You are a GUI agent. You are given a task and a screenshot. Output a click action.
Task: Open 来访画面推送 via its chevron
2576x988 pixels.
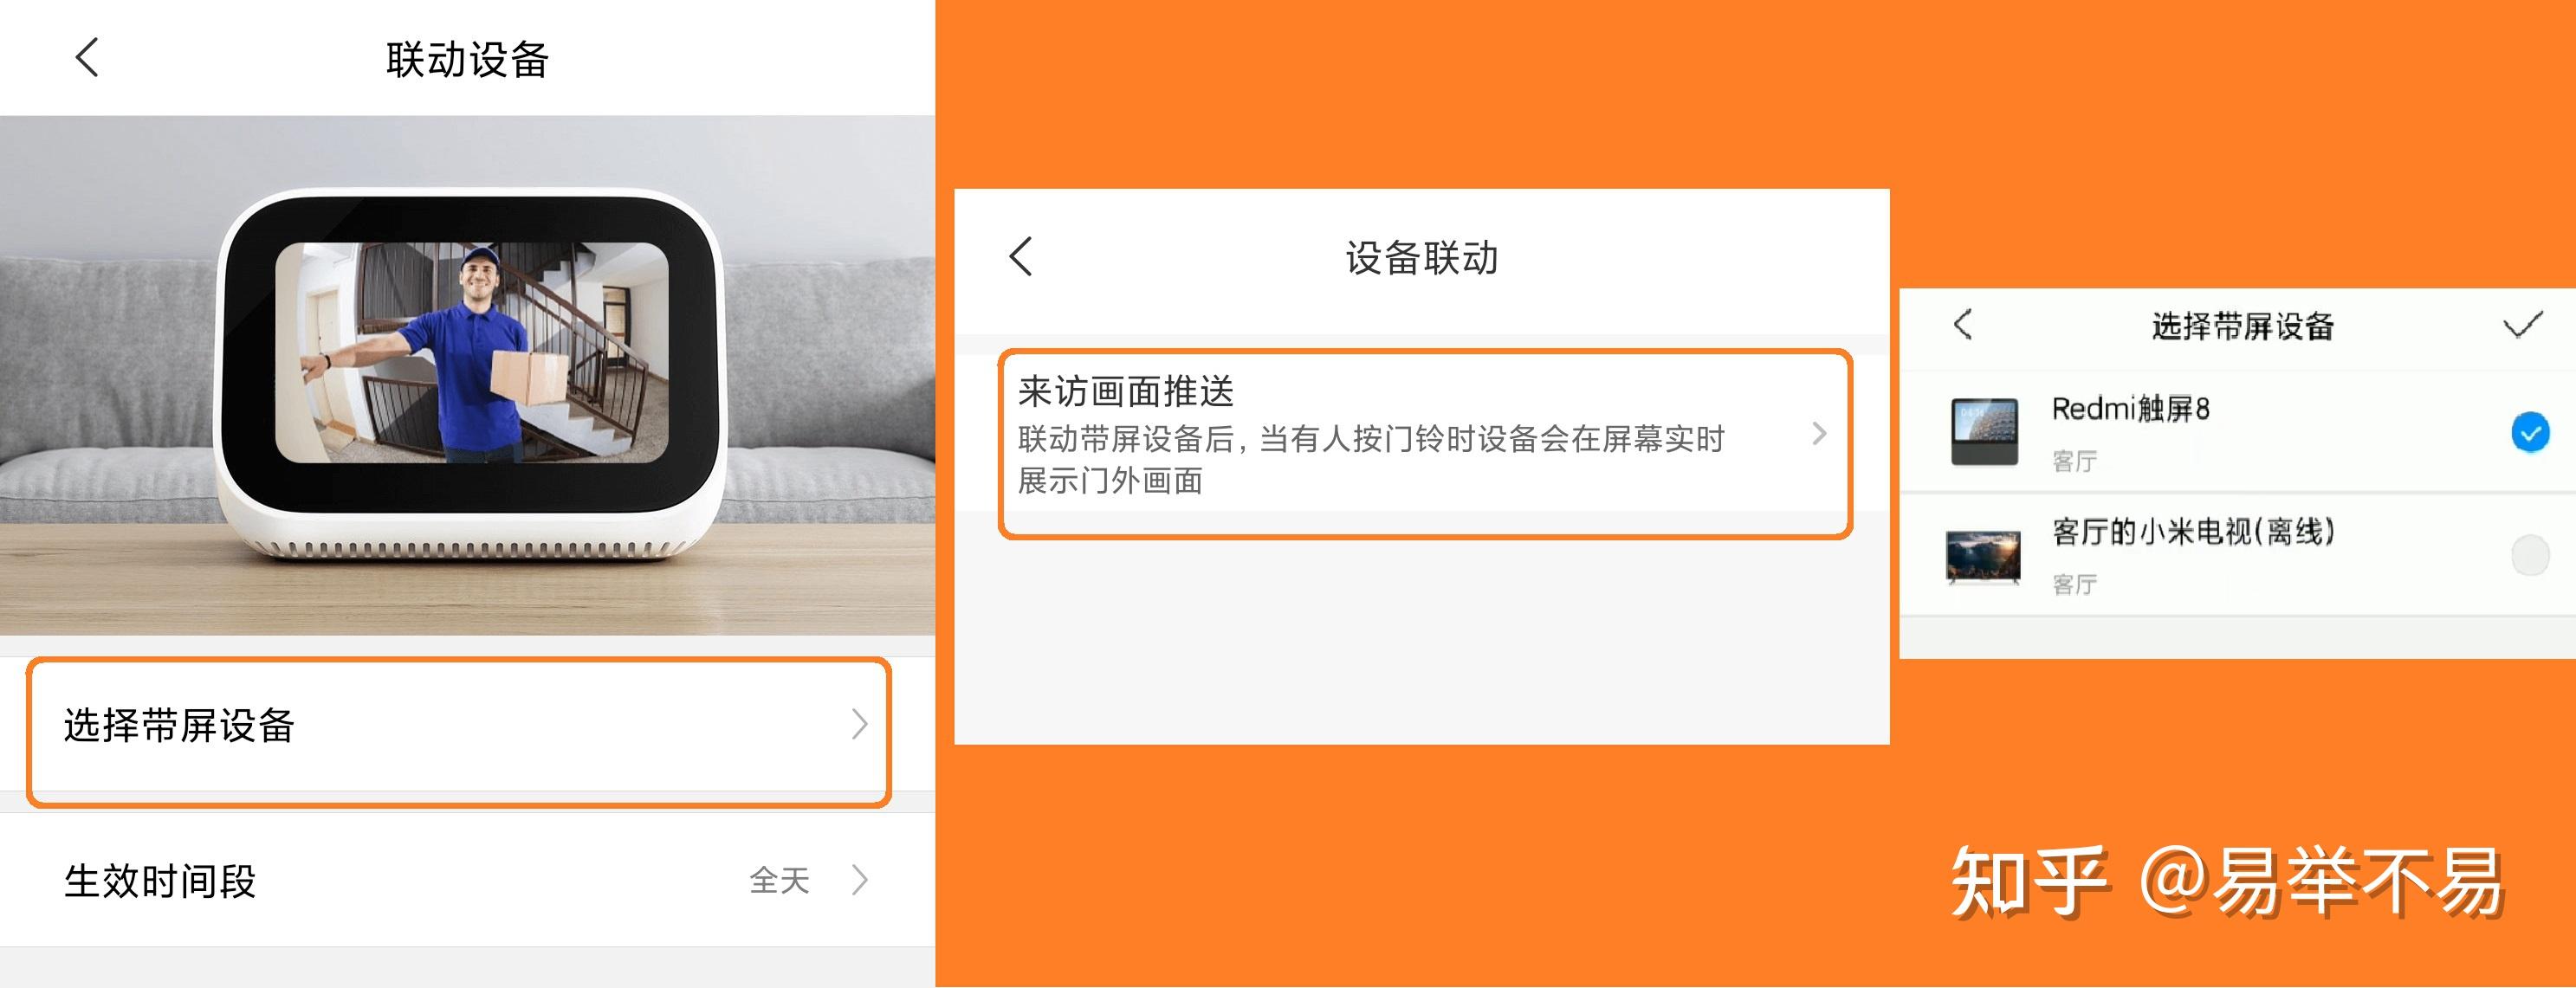(x=1819, y=433)
